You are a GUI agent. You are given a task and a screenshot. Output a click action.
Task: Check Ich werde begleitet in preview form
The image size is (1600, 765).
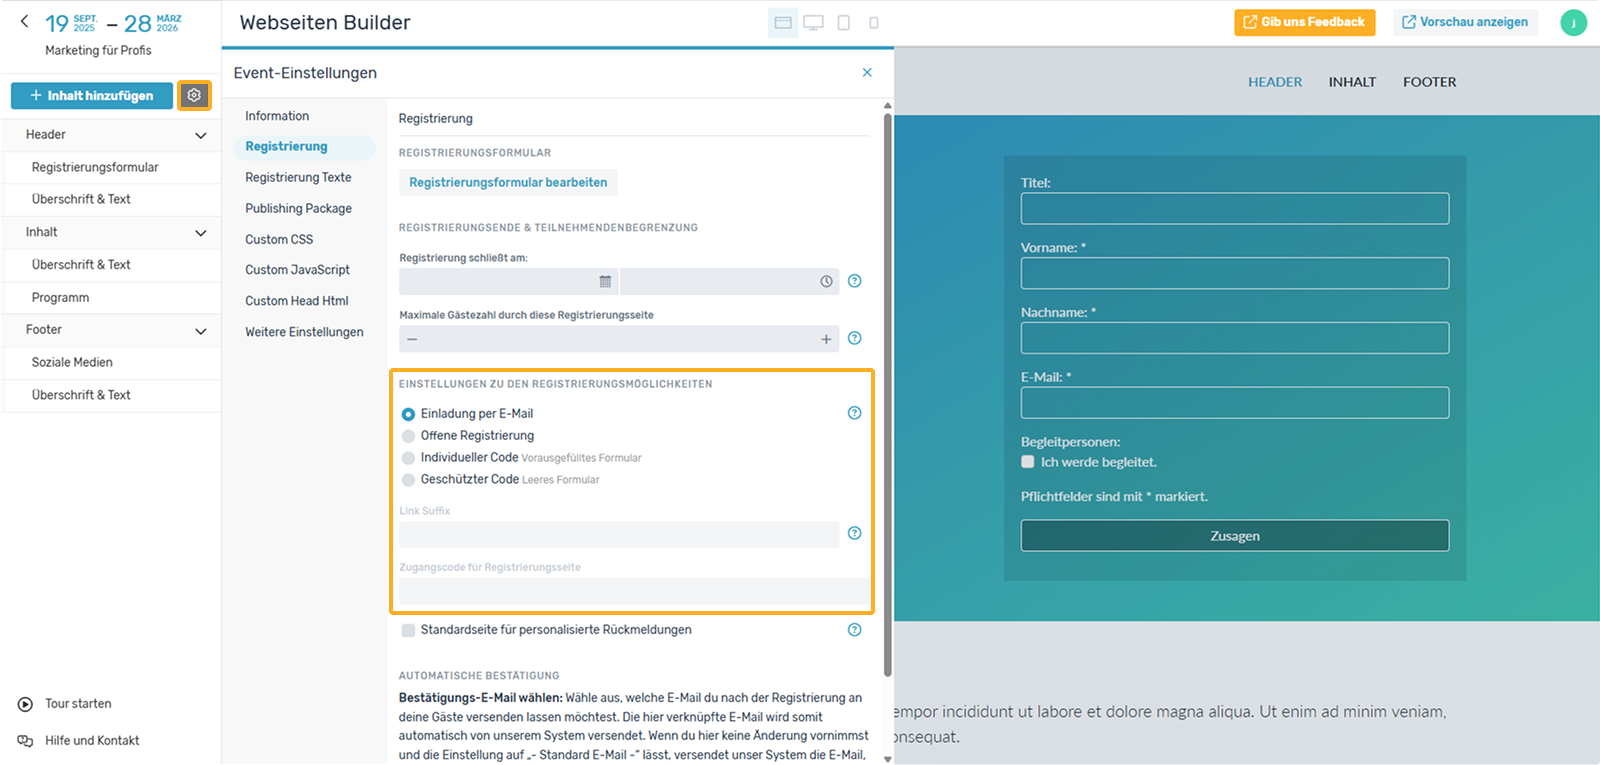pos(1027,462)
